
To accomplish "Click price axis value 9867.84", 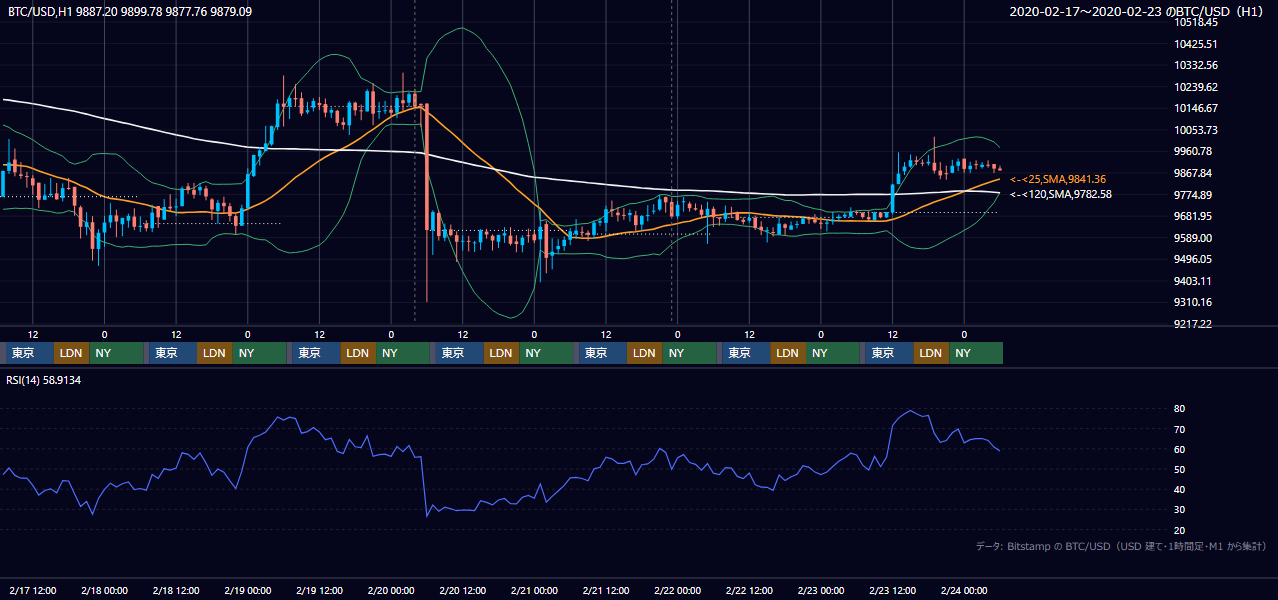I will tap(1193, 173).
